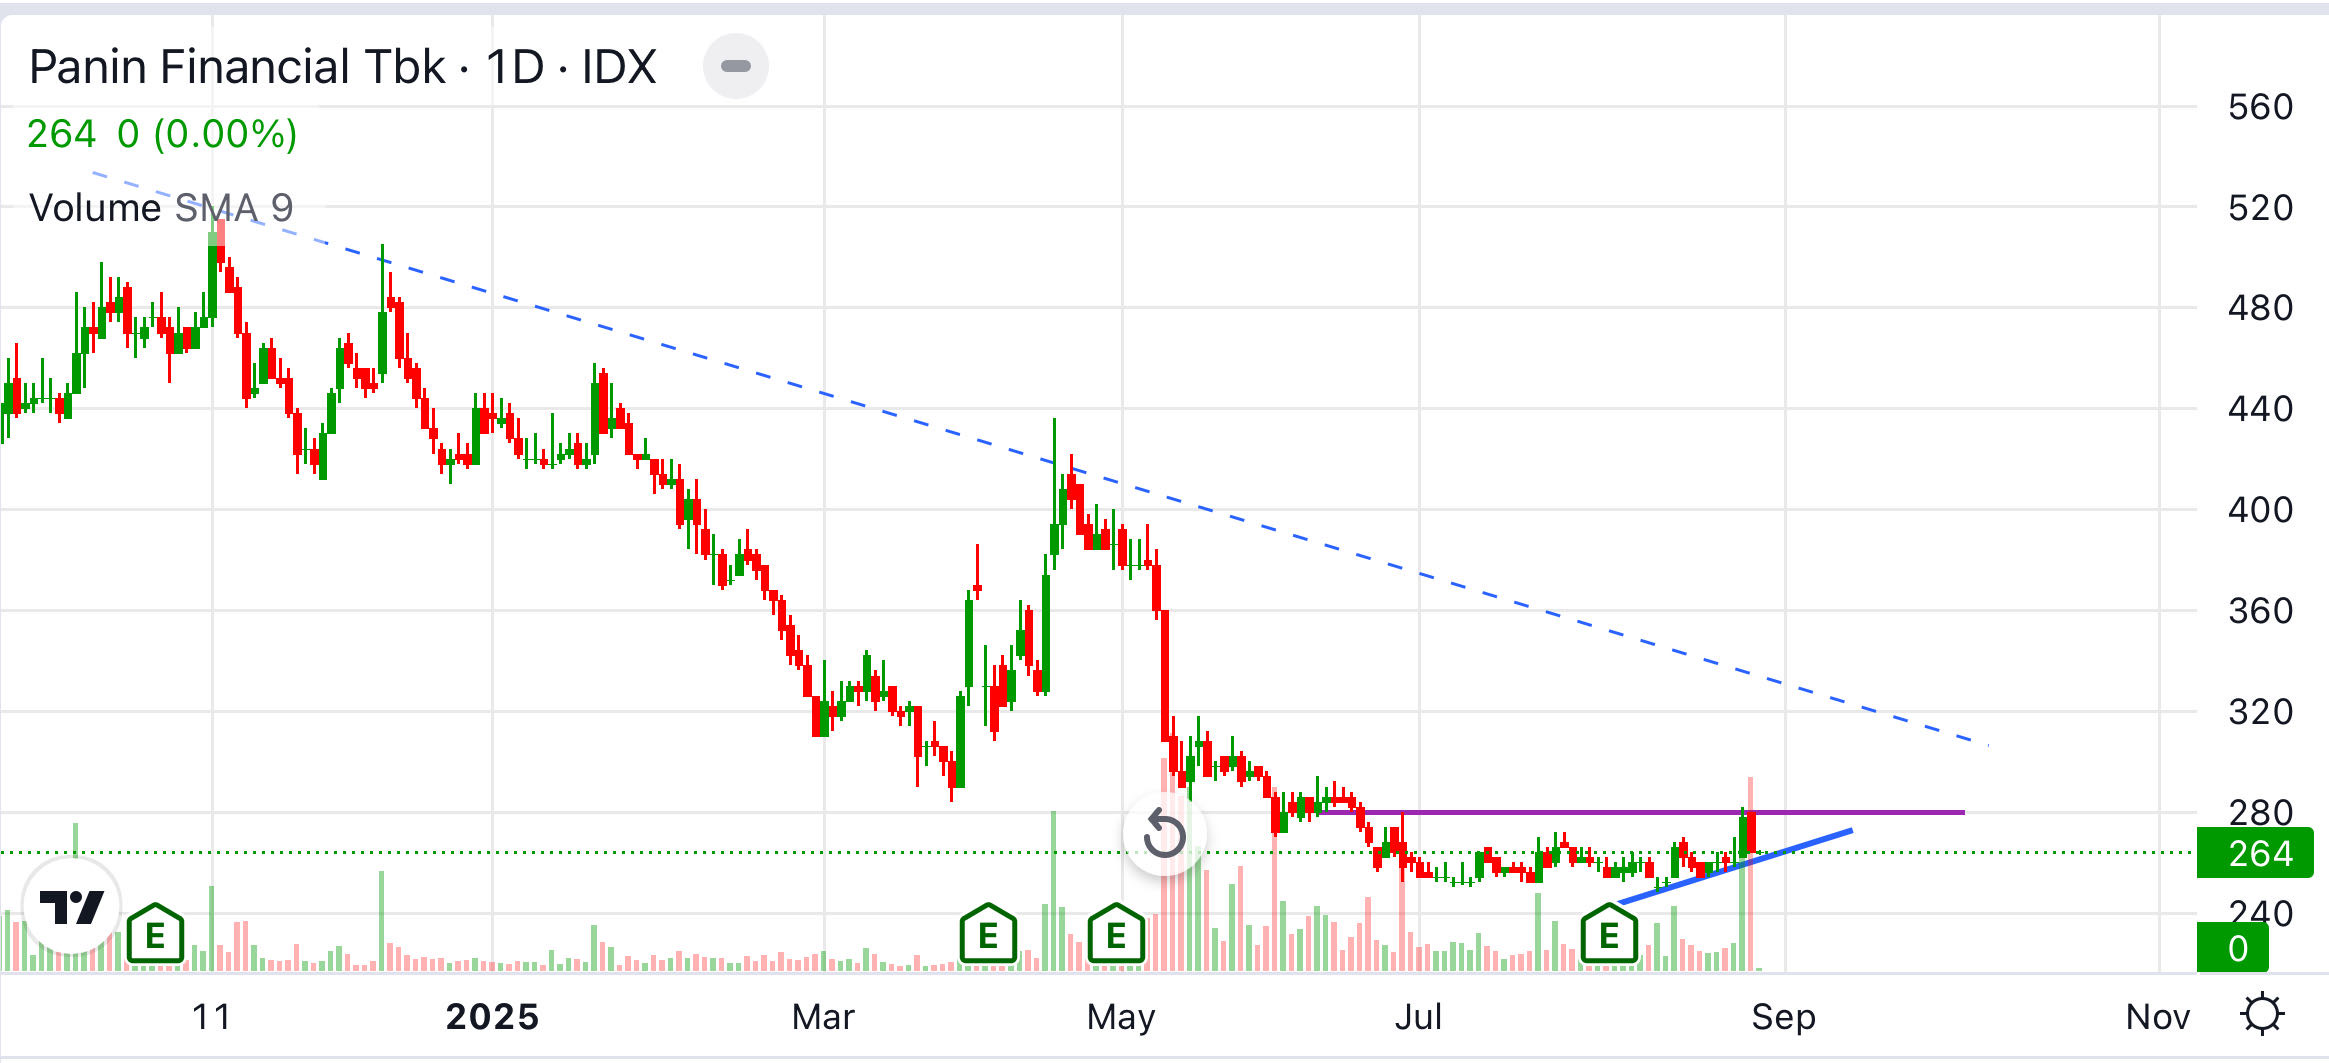
Task: Click the 2025 year label on time axis
Action: (492, 1017)
